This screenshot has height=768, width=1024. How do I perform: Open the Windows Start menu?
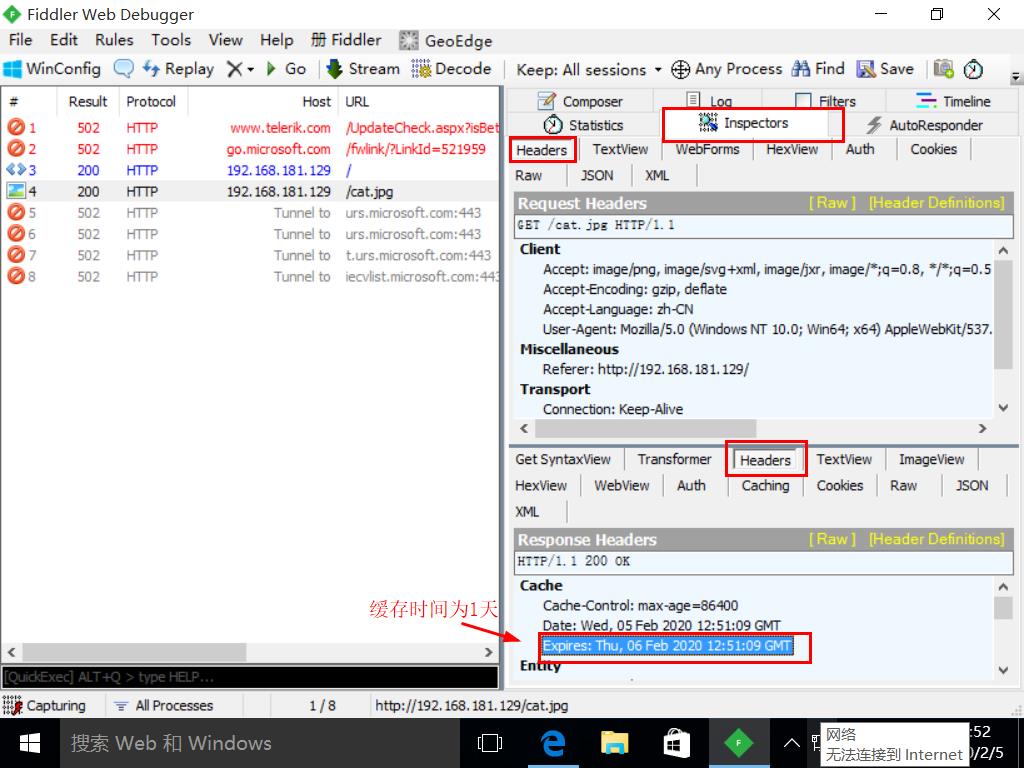[30, 743]
